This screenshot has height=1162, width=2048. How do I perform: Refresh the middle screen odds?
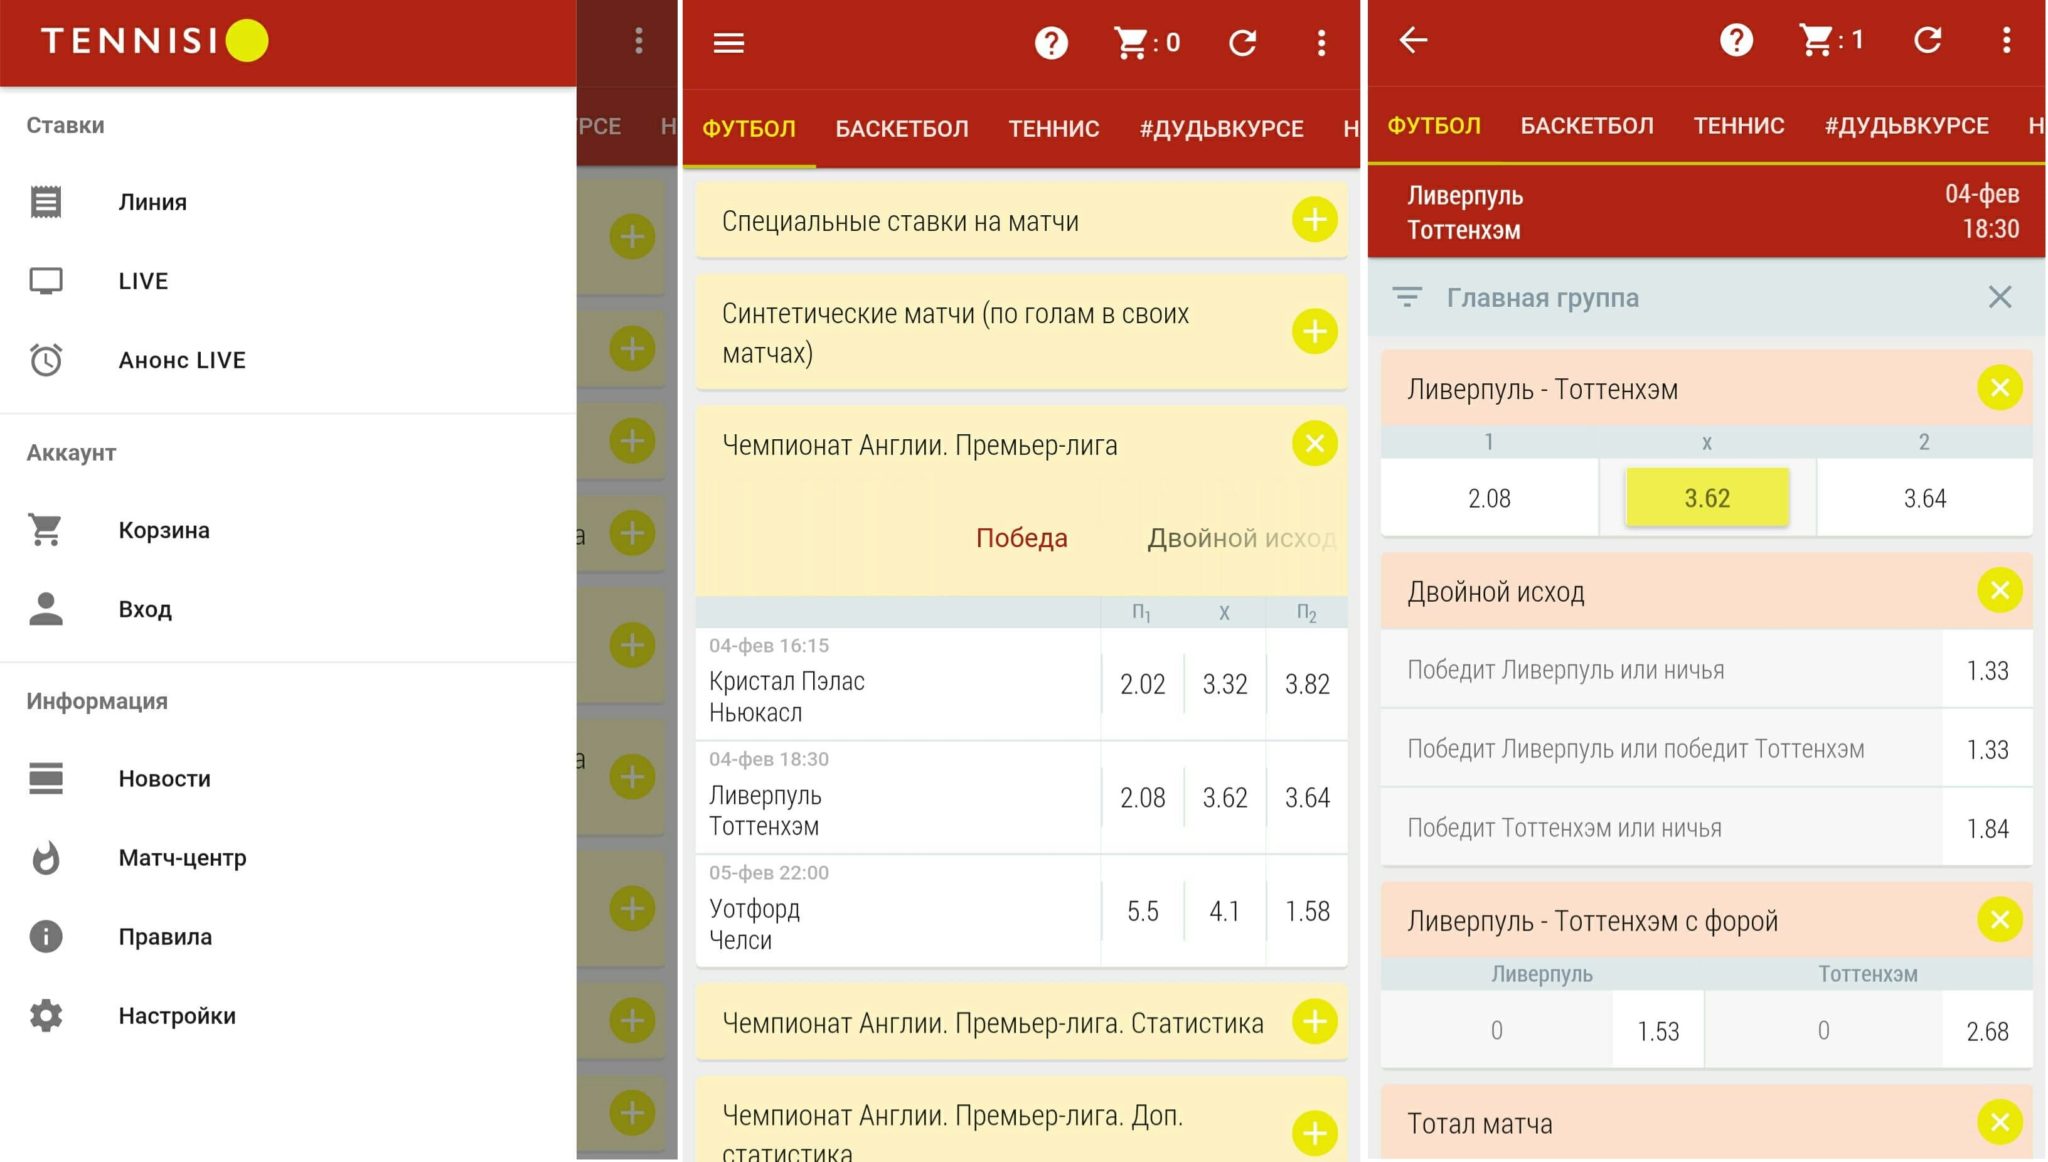pyautogui.click(x=1243, y=43)
